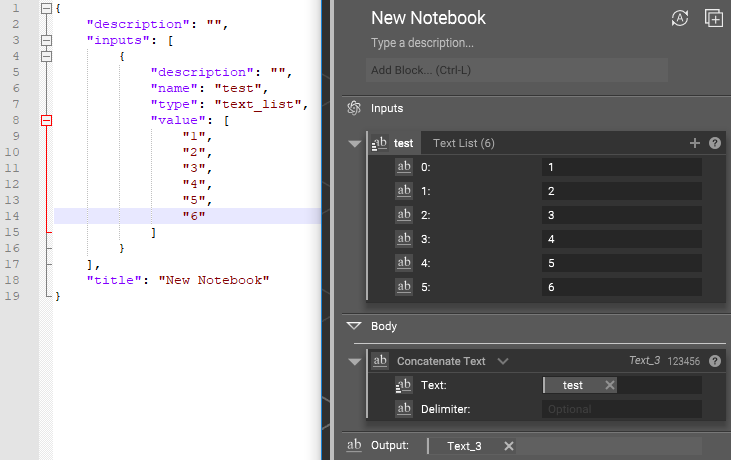Click the Delimiter Optional input field
The image size is (731, 460).
622,409
